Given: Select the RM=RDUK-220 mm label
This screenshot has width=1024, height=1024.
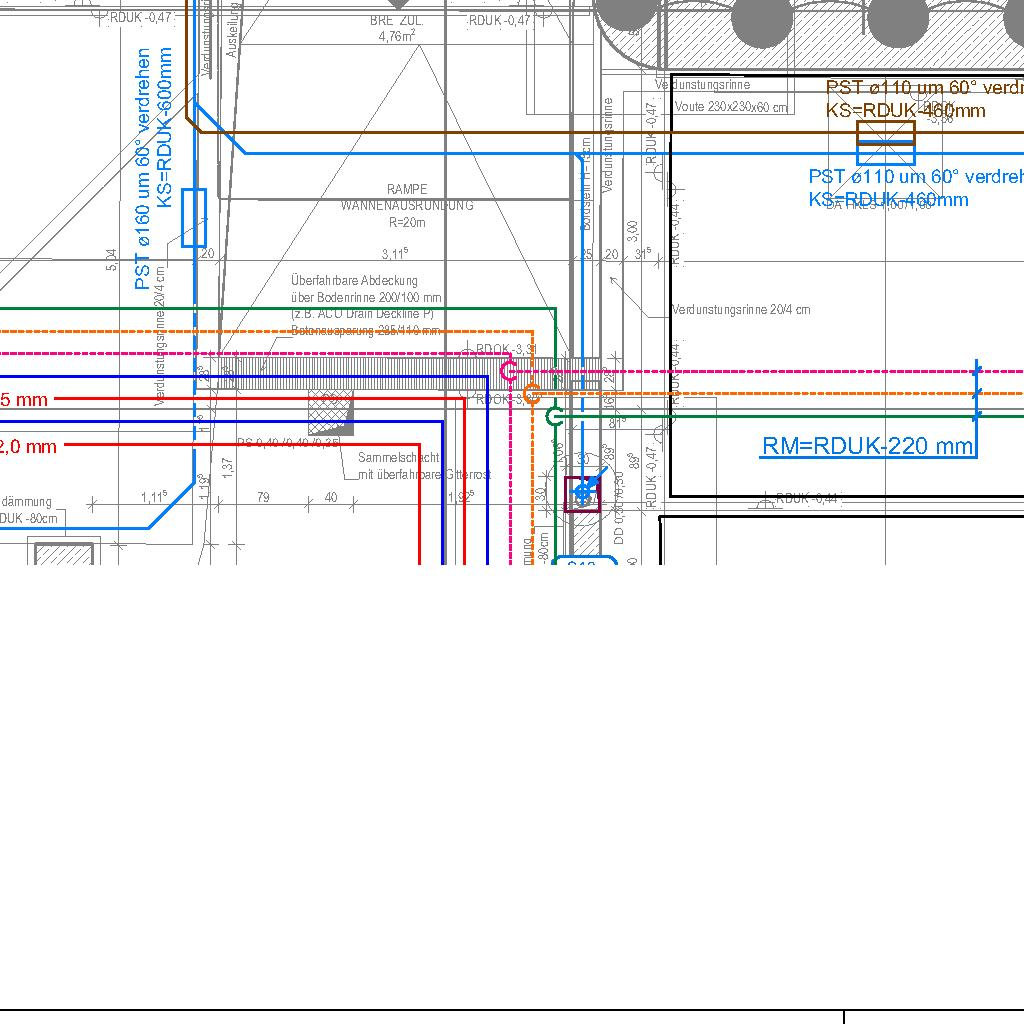Looking at the screenshot, I should (867, 447).
